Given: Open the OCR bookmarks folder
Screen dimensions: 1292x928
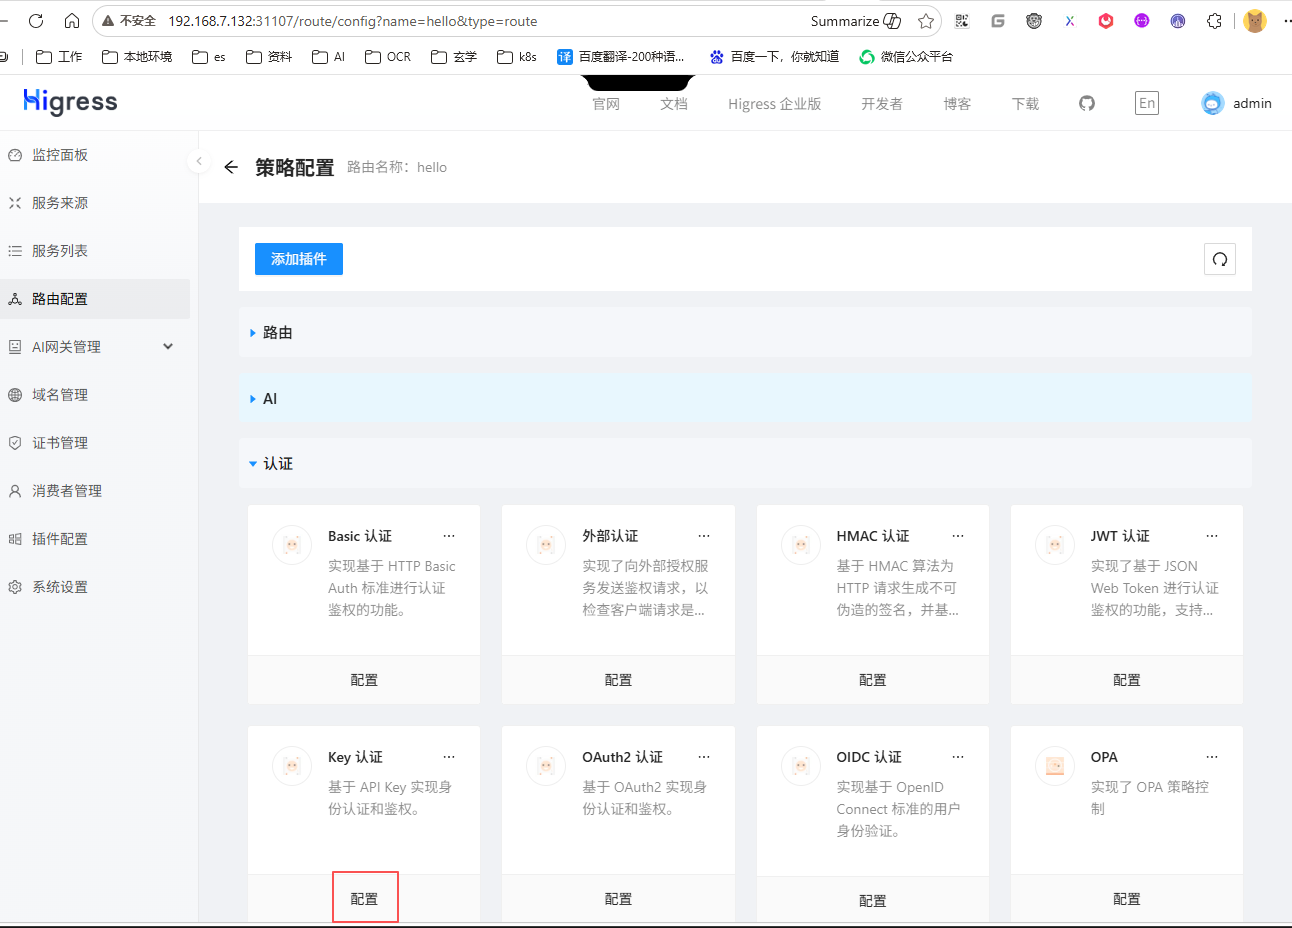Looking at the screenshot, I should pyautogui.click(x=388, y=57).
